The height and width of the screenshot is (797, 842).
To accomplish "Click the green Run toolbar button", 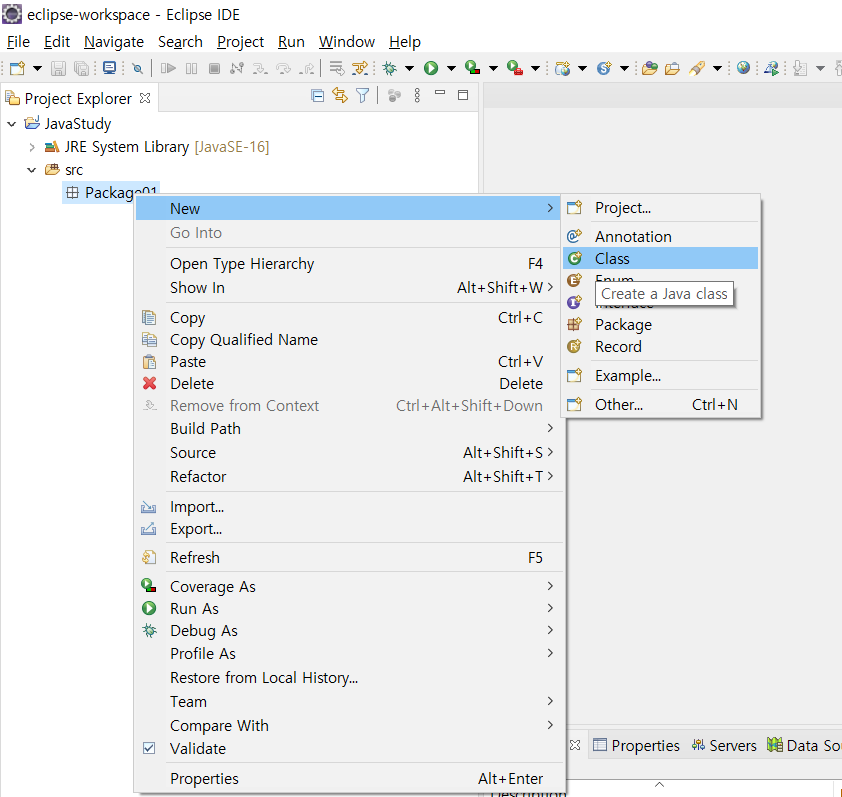I will click(x=431, y=68).
